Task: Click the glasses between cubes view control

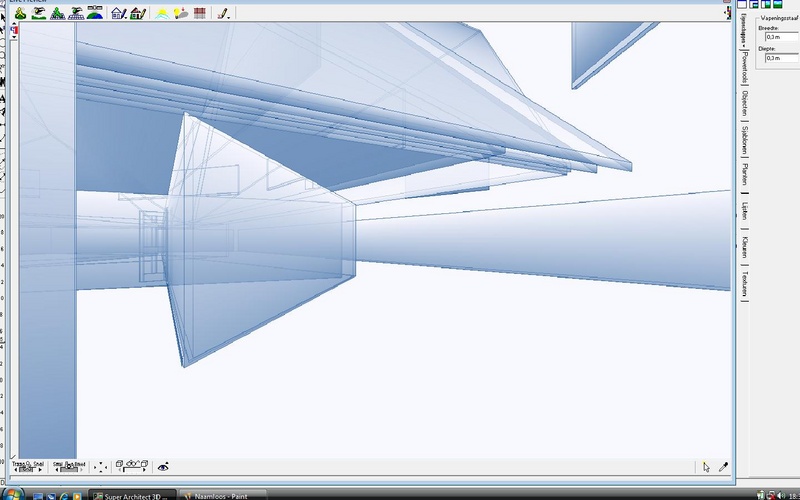Action: 132,466
